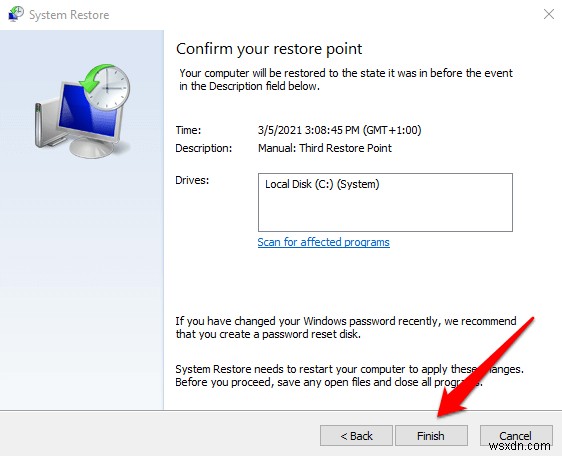Click the 'Confirm your restore point' heading

(x=269, y=49)
